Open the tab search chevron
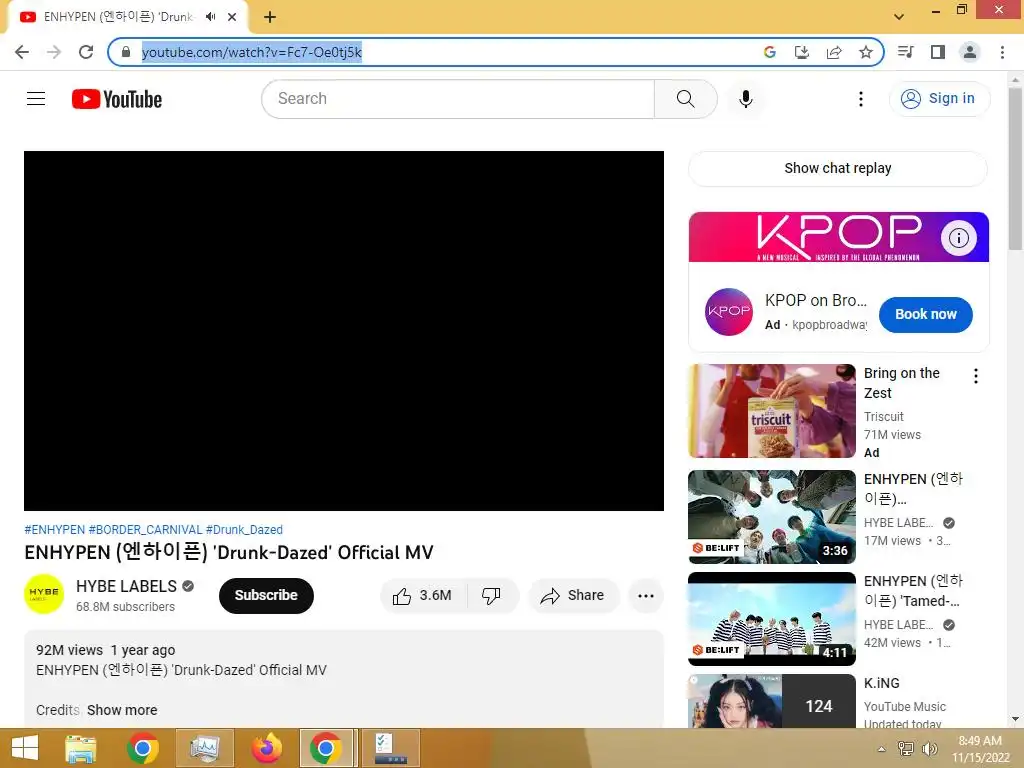Screen dimensions: 1024x768 (899, 17)
